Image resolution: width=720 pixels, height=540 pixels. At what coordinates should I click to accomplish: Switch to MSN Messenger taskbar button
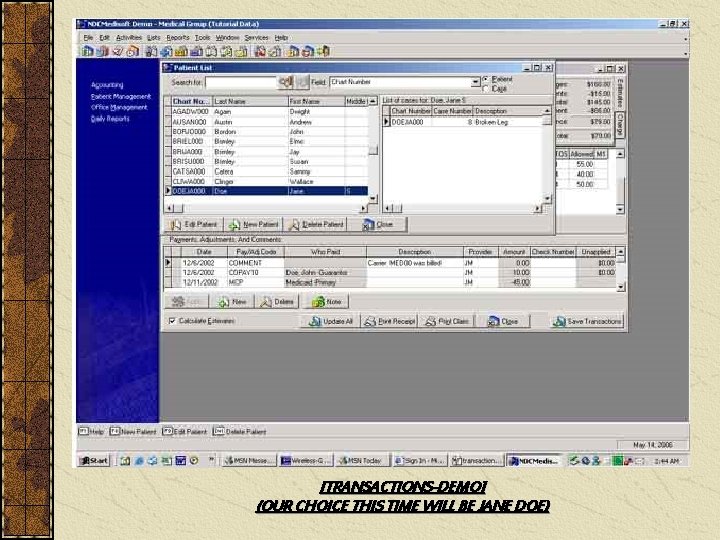pyautogui.click(x=250, y=461)
